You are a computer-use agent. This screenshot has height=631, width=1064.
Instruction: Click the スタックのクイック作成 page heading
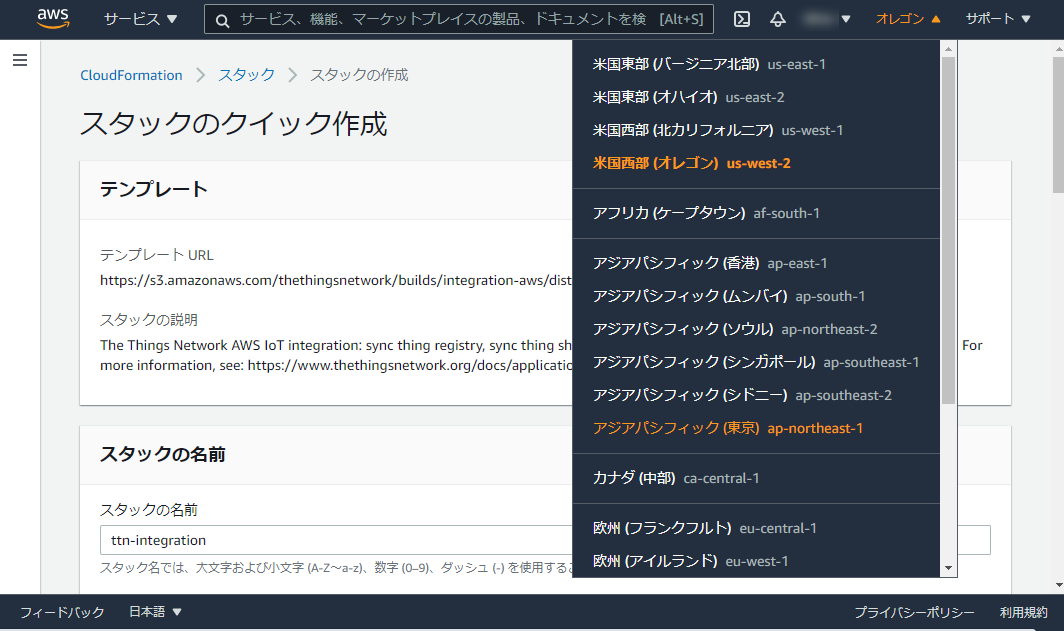233,124
